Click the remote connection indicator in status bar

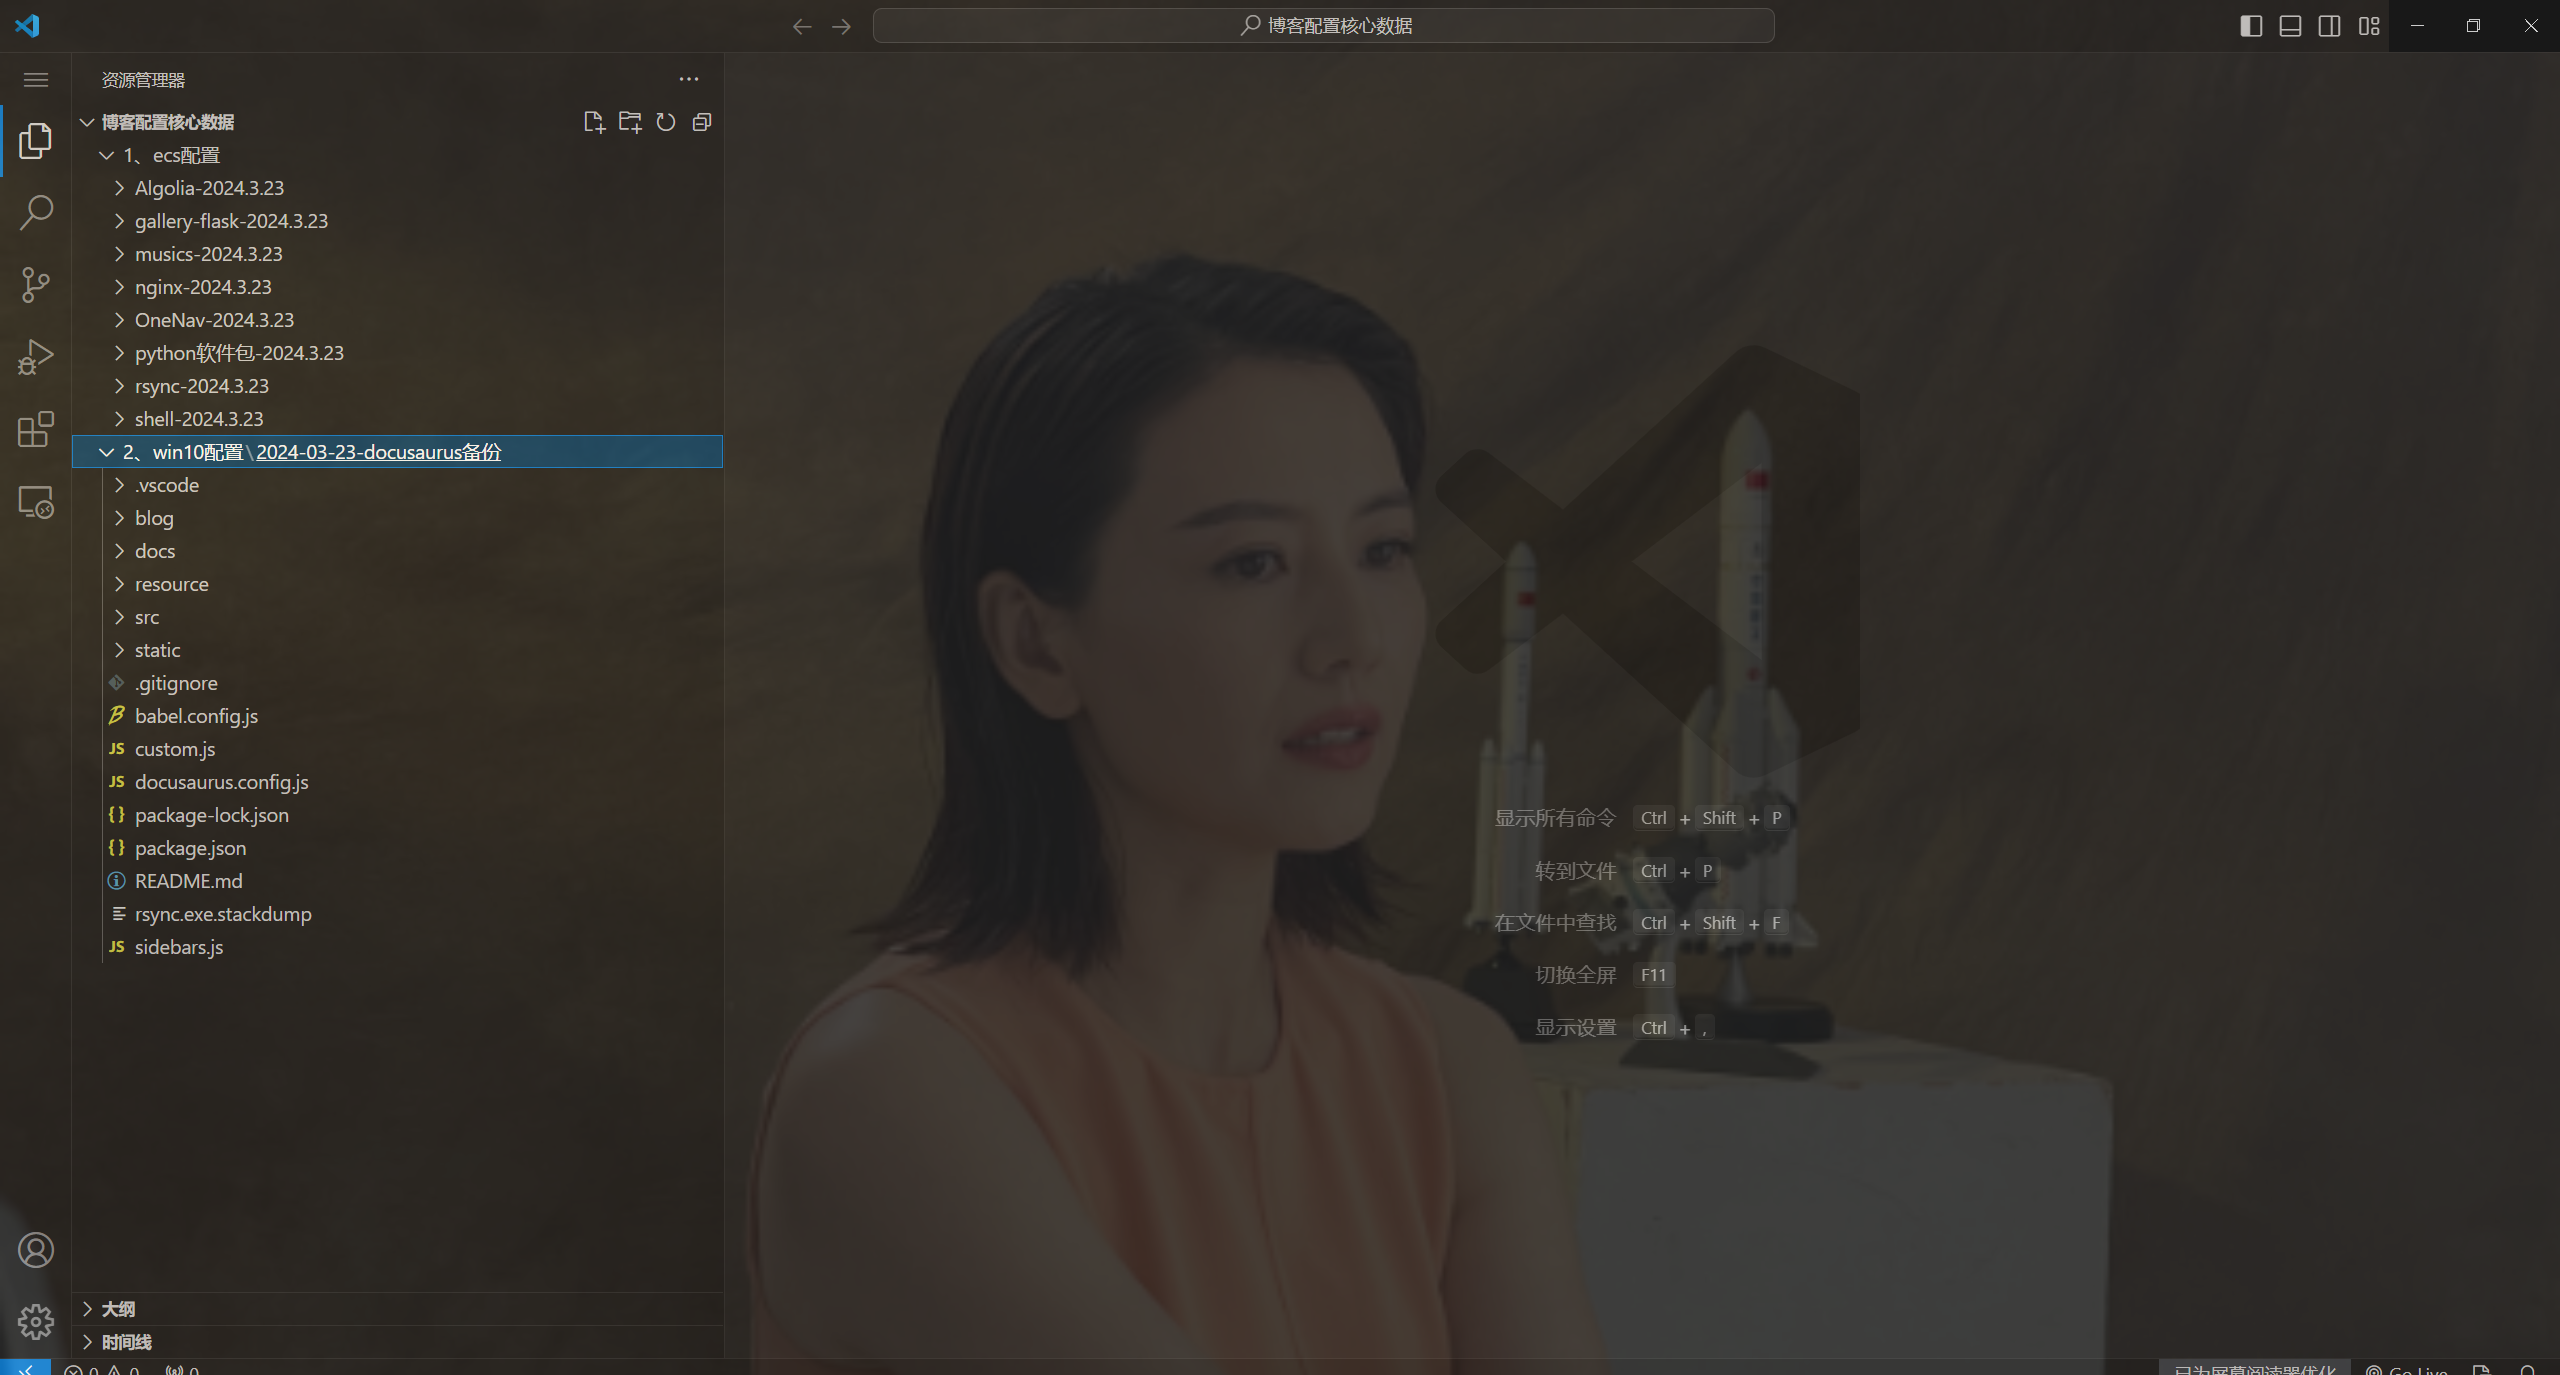tap(27, 1369)
